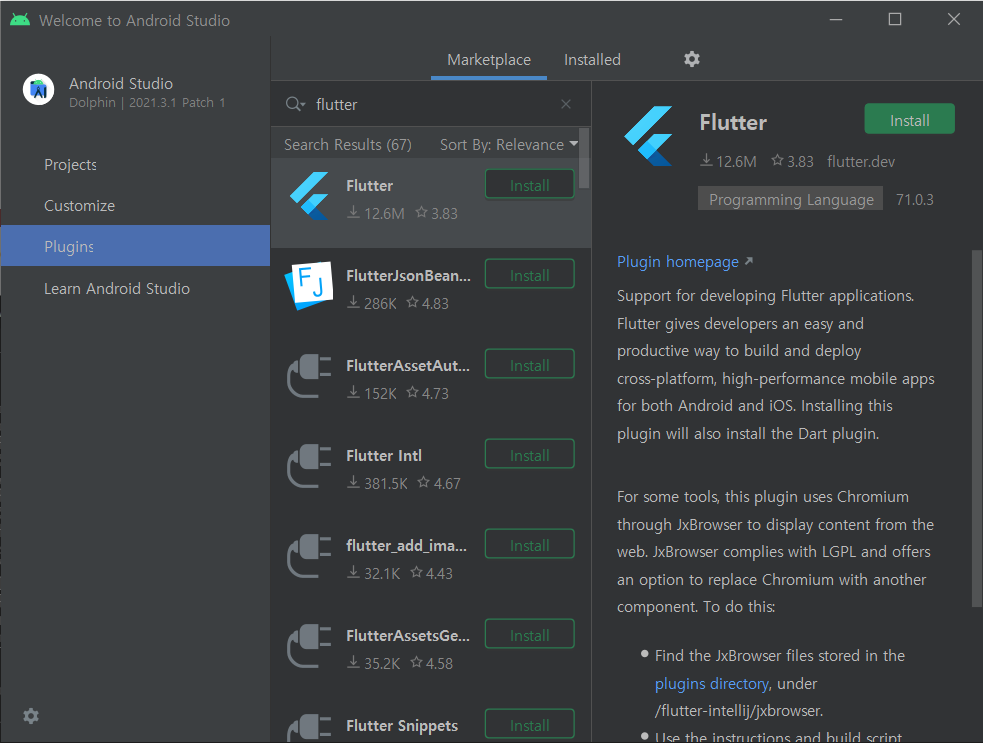This screenshot has width=983, height=743.
Task: Install the FlutterAssetAut plugin
Action: point(530,365)
